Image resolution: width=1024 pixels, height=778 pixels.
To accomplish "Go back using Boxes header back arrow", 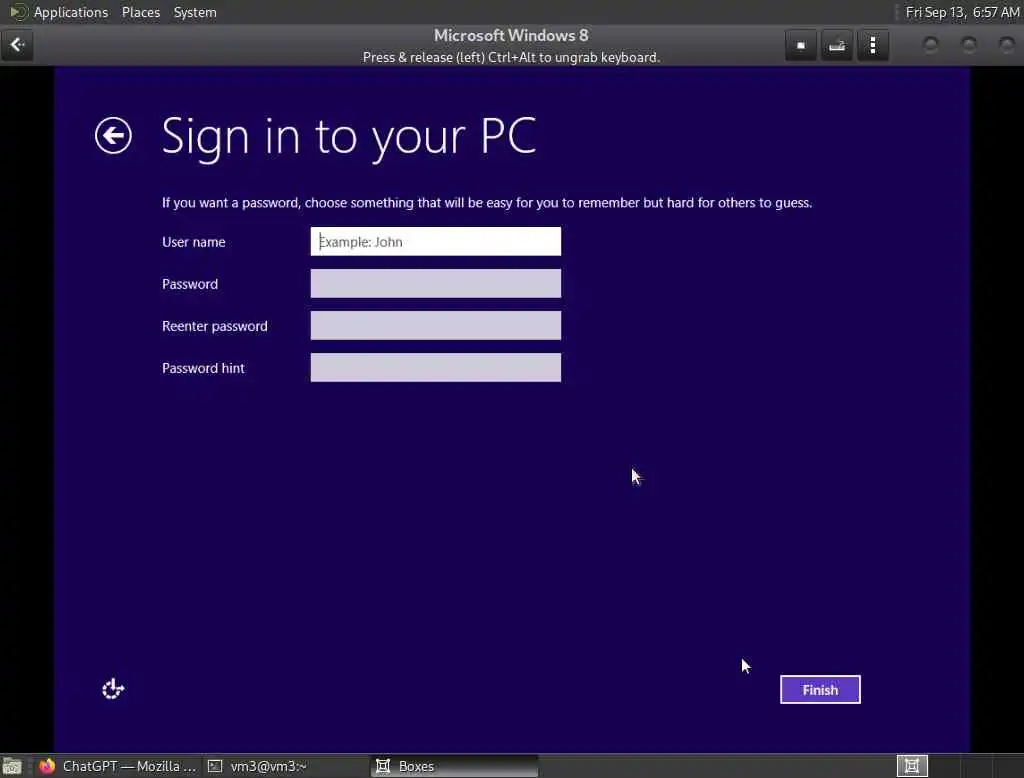I will point(17,45).
